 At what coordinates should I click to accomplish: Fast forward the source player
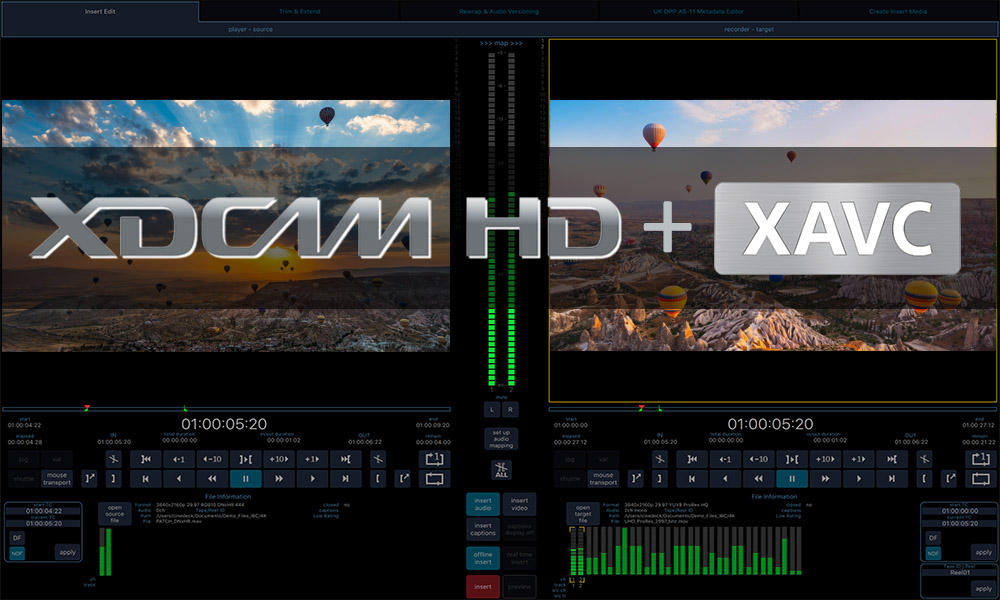point(279,478)
